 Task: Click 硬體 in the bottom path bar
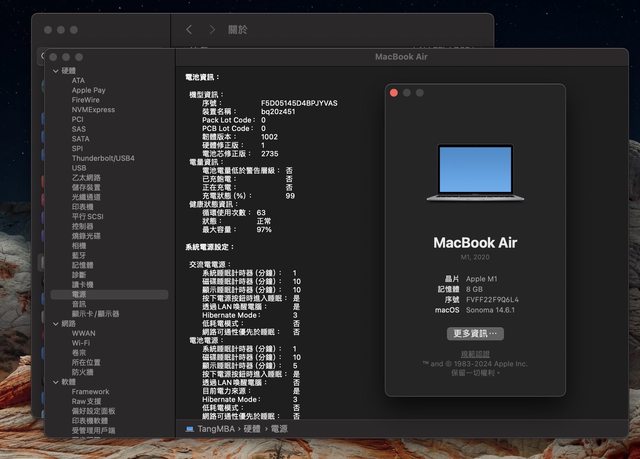pyautogui.click(x=254, y=428)
